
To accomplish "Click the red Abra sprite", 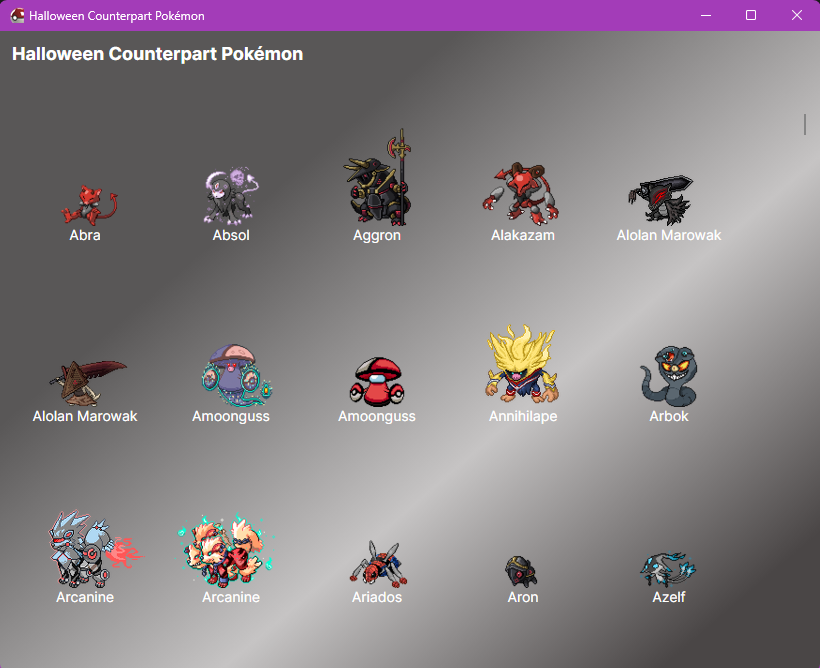I will (x=89, y=205).
